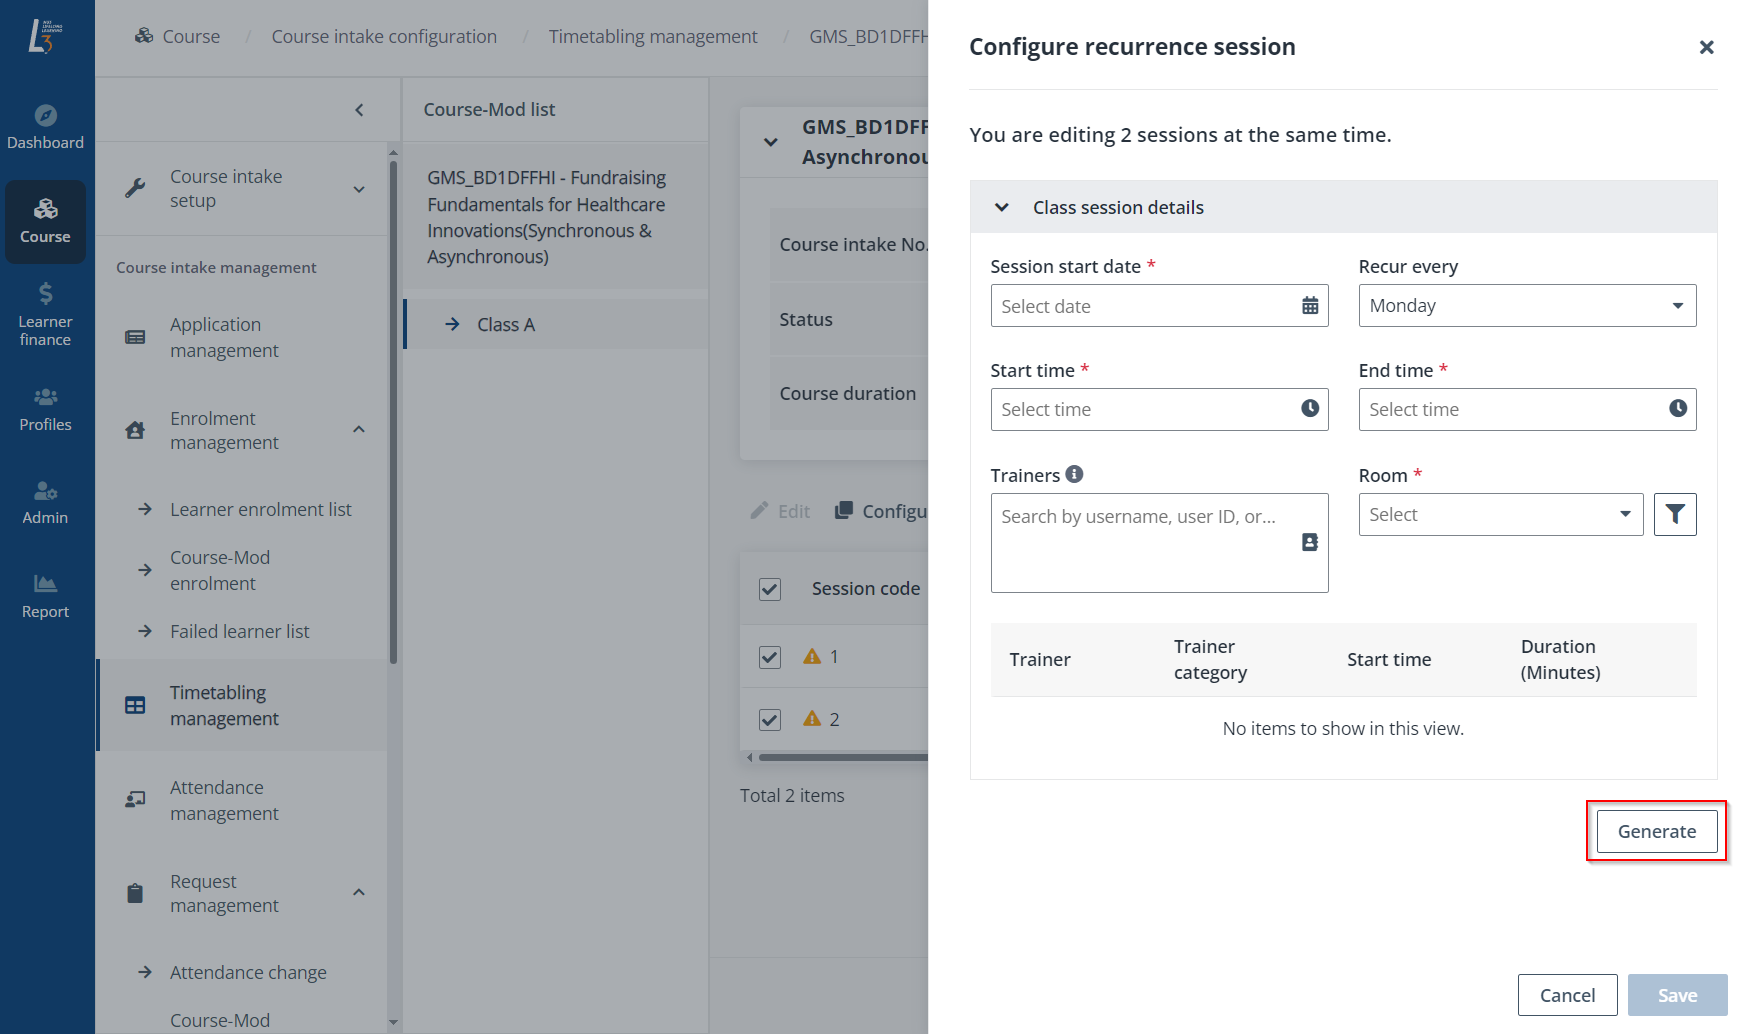Click the clock icon in Start time field

pyautogui.click(x=1309, y=408)
